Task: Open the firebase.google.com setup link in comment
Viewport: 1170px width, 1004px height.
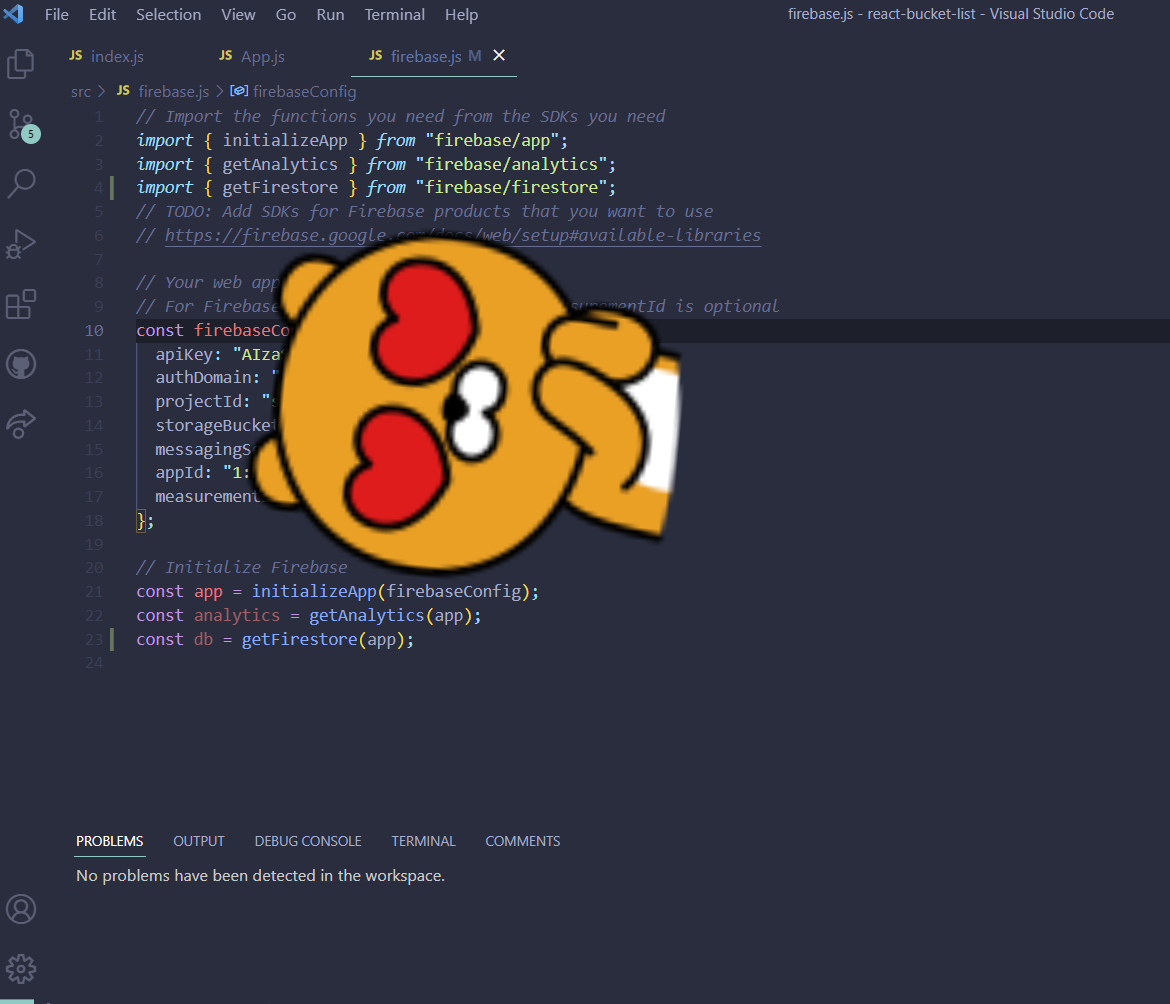Action: pos(463,235)
